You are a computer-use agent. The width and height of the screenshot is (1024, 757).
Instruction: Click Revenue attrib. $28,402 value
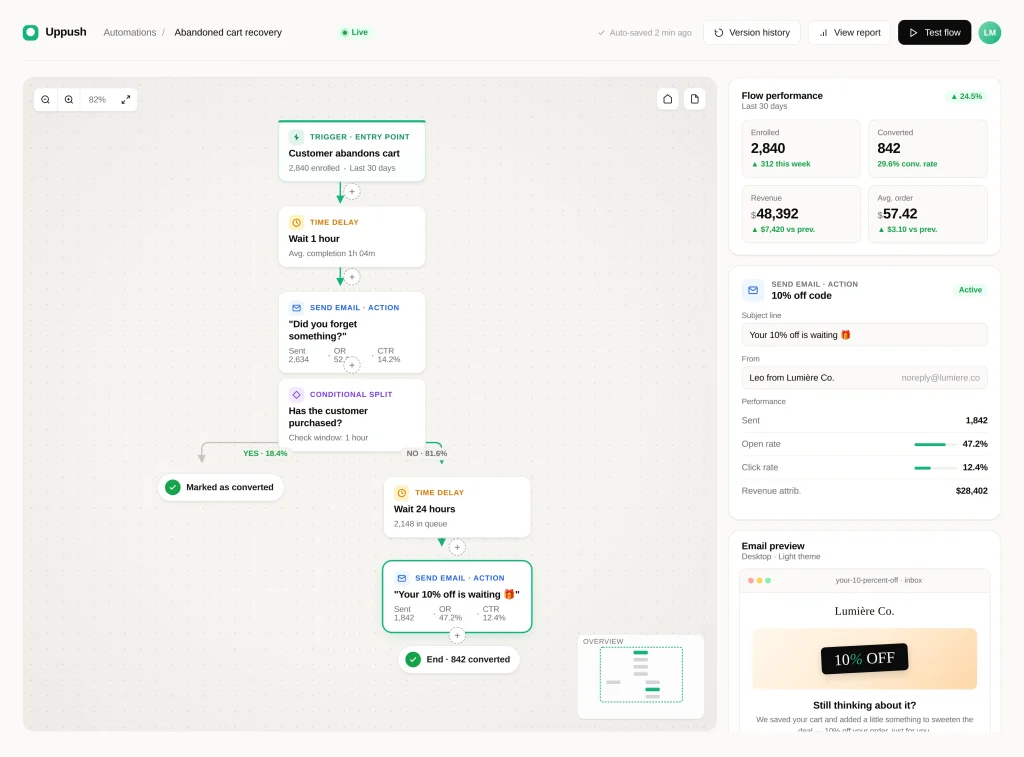[971, 491]
